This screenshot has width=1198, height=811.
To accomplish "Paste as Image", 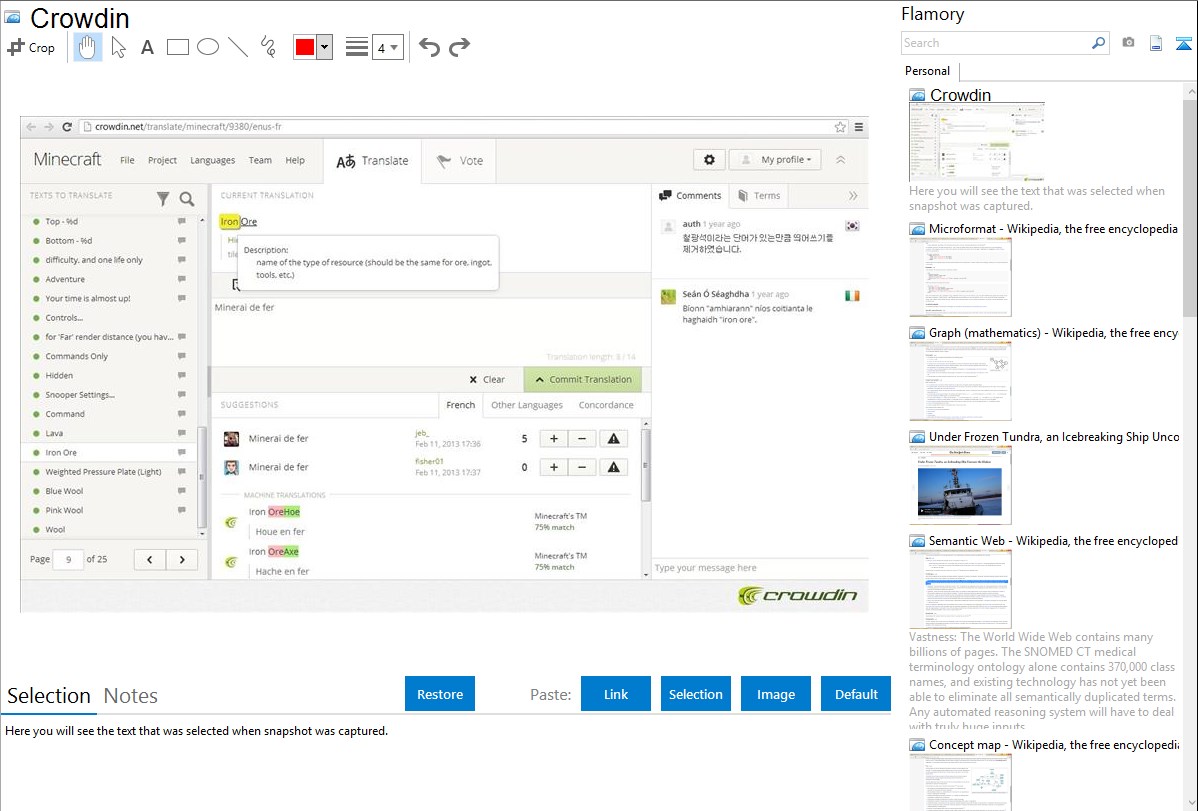I will (x=776, y=694).
